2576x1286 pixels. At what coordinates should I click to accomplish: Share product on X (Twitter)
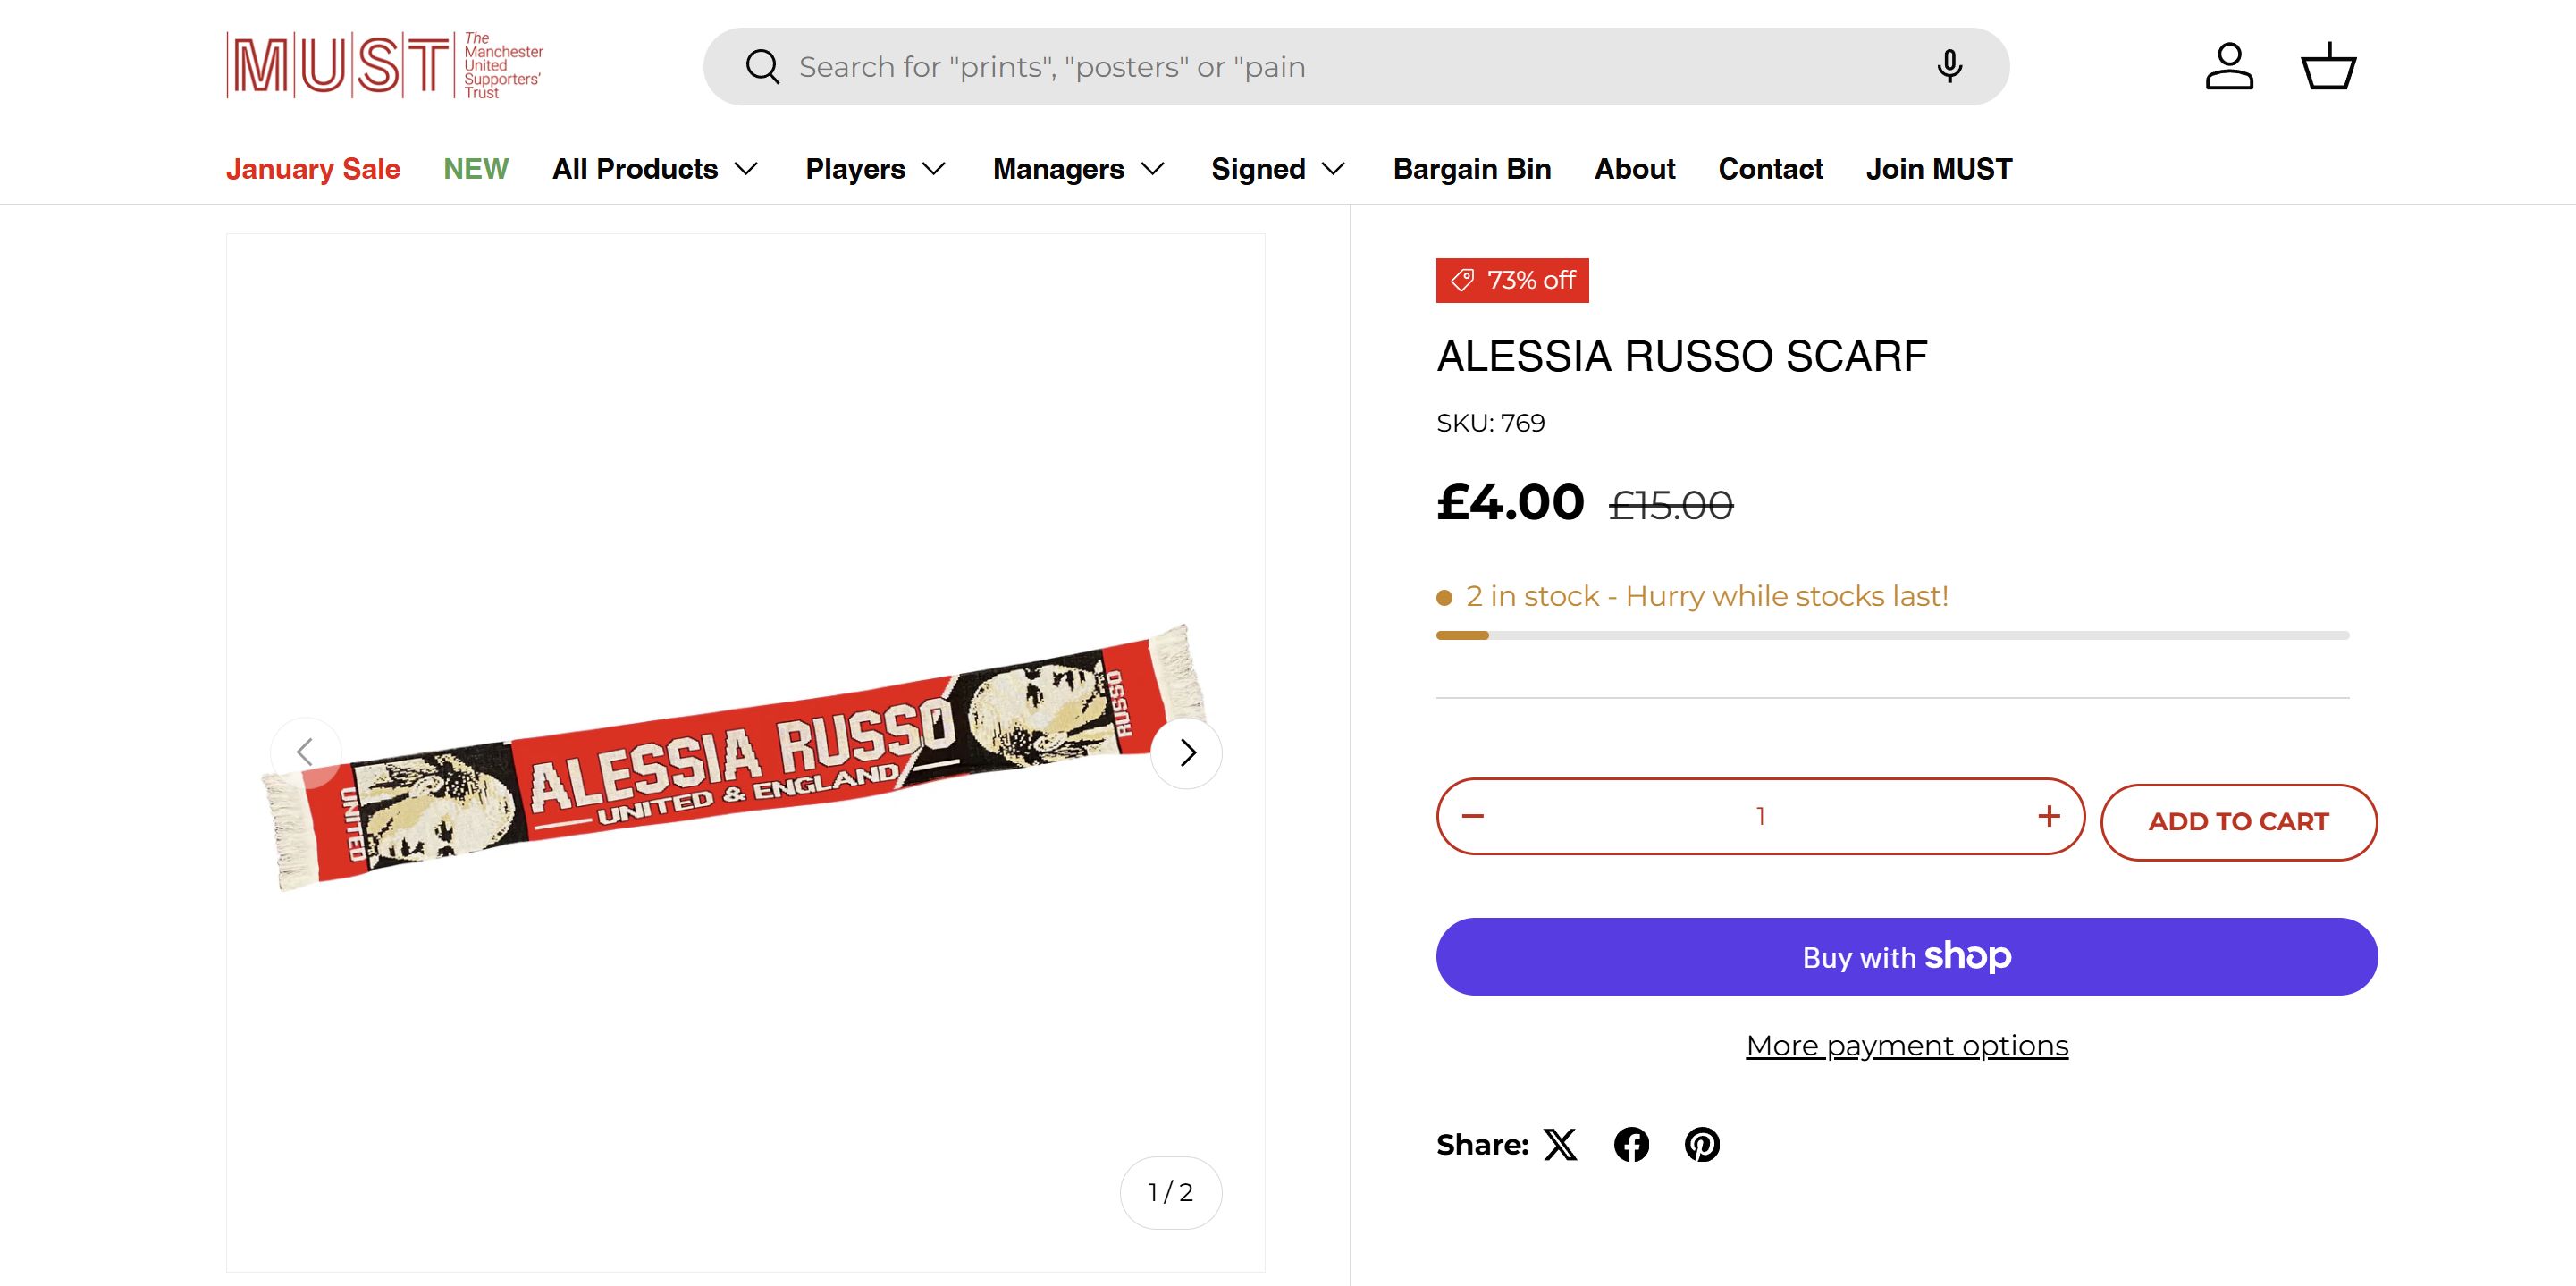click(1560, 1144)
